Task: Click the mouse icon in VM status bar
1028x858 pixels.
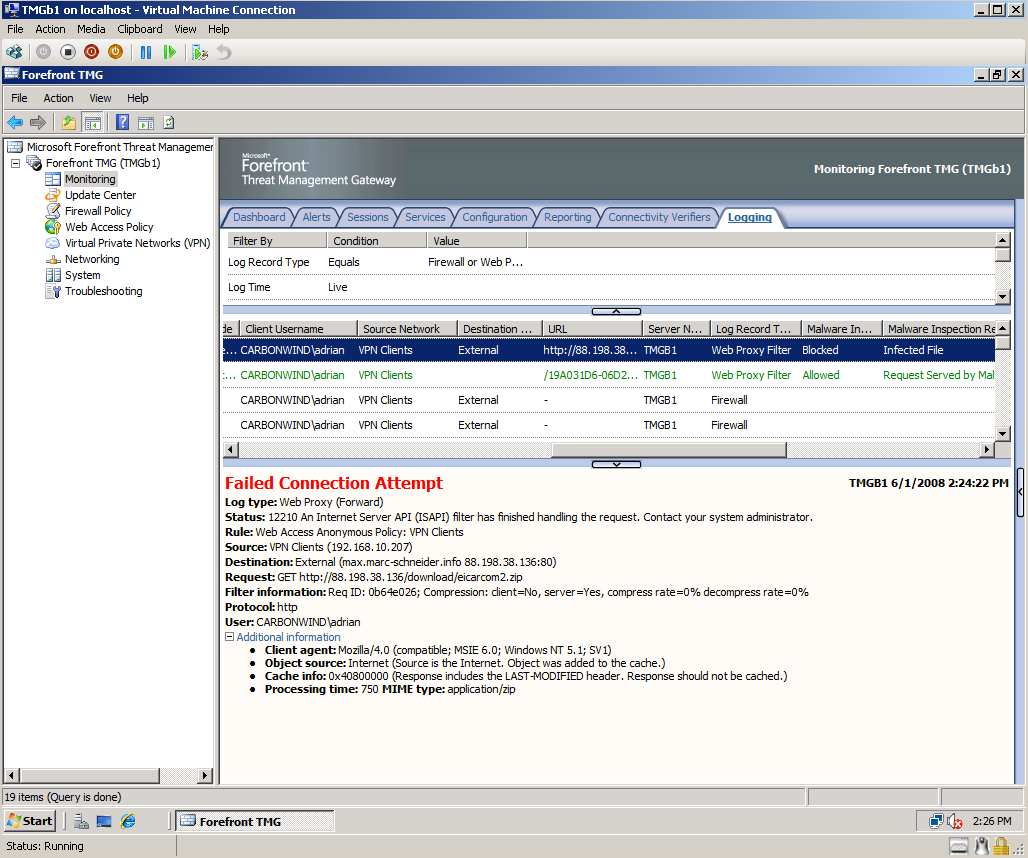Action: [x=981, y=846]
